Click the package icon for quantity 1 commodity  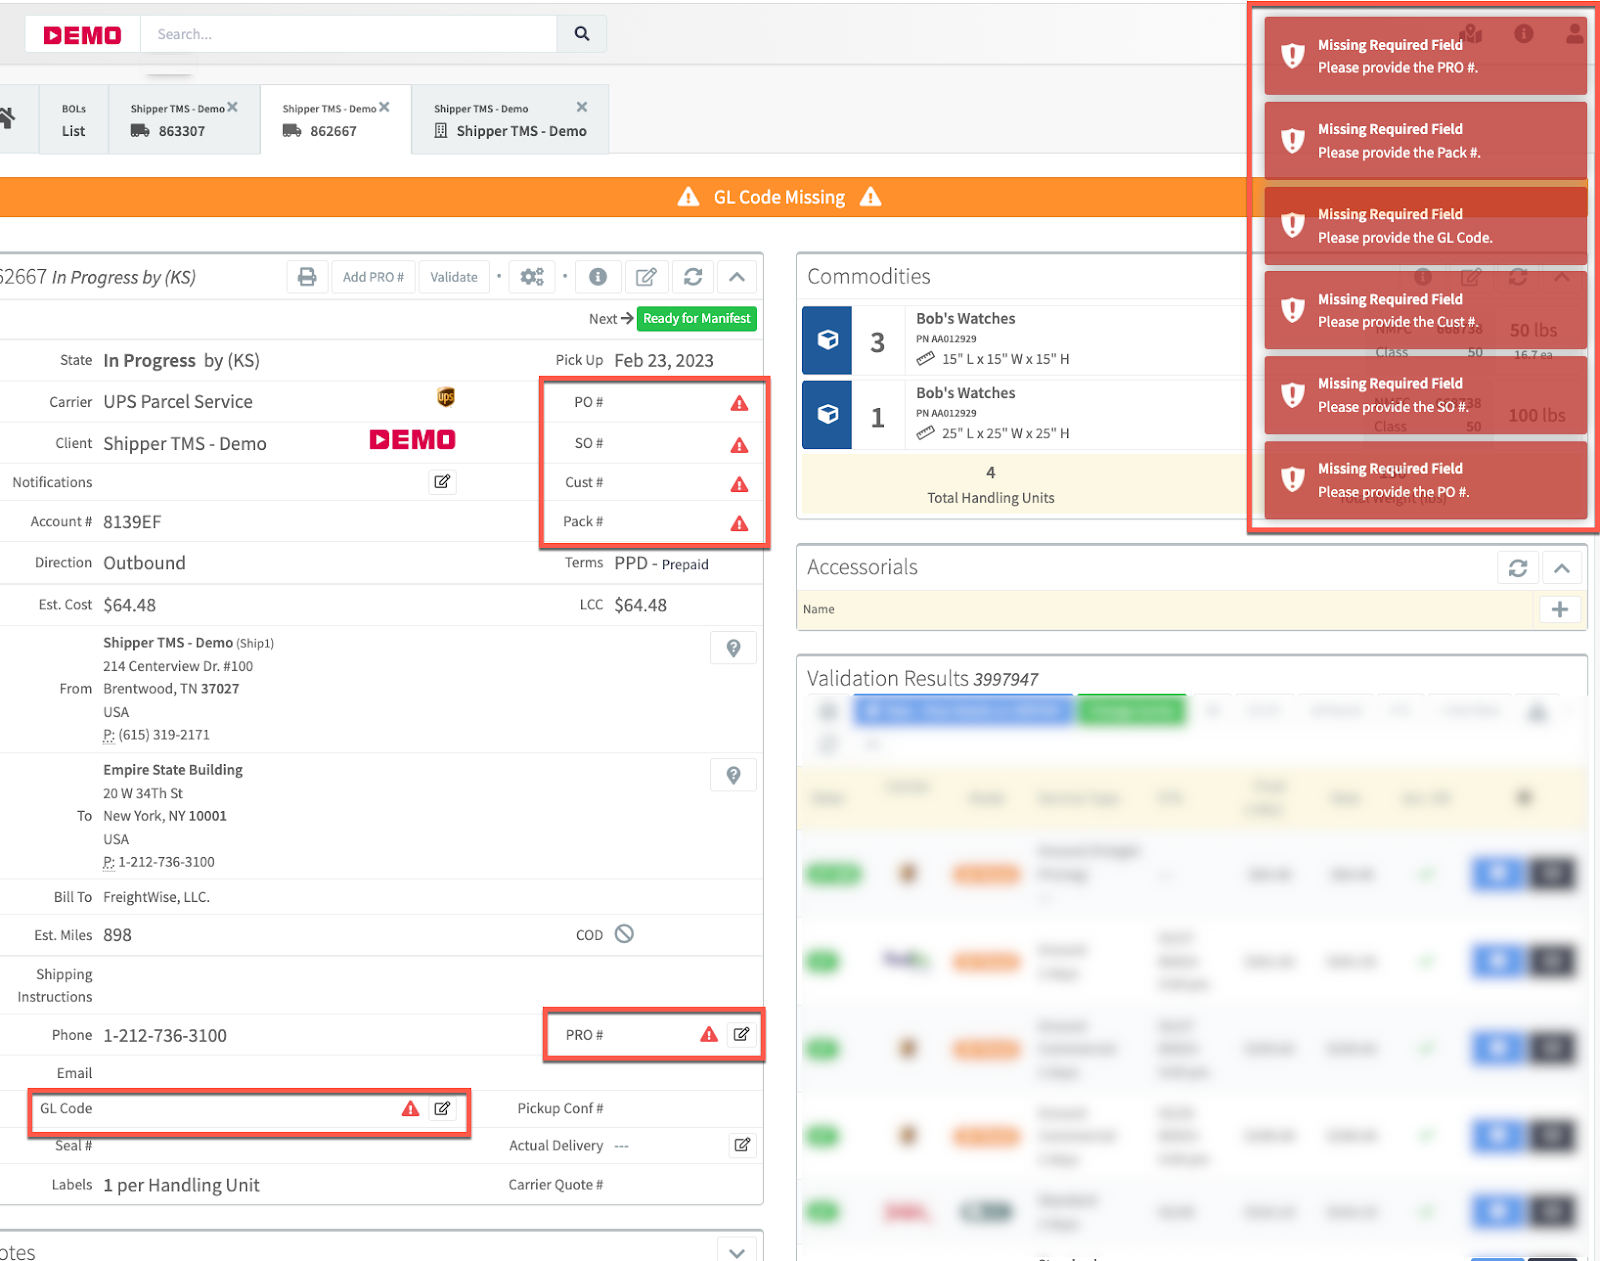pyautogui.click(x=827, y=414)
